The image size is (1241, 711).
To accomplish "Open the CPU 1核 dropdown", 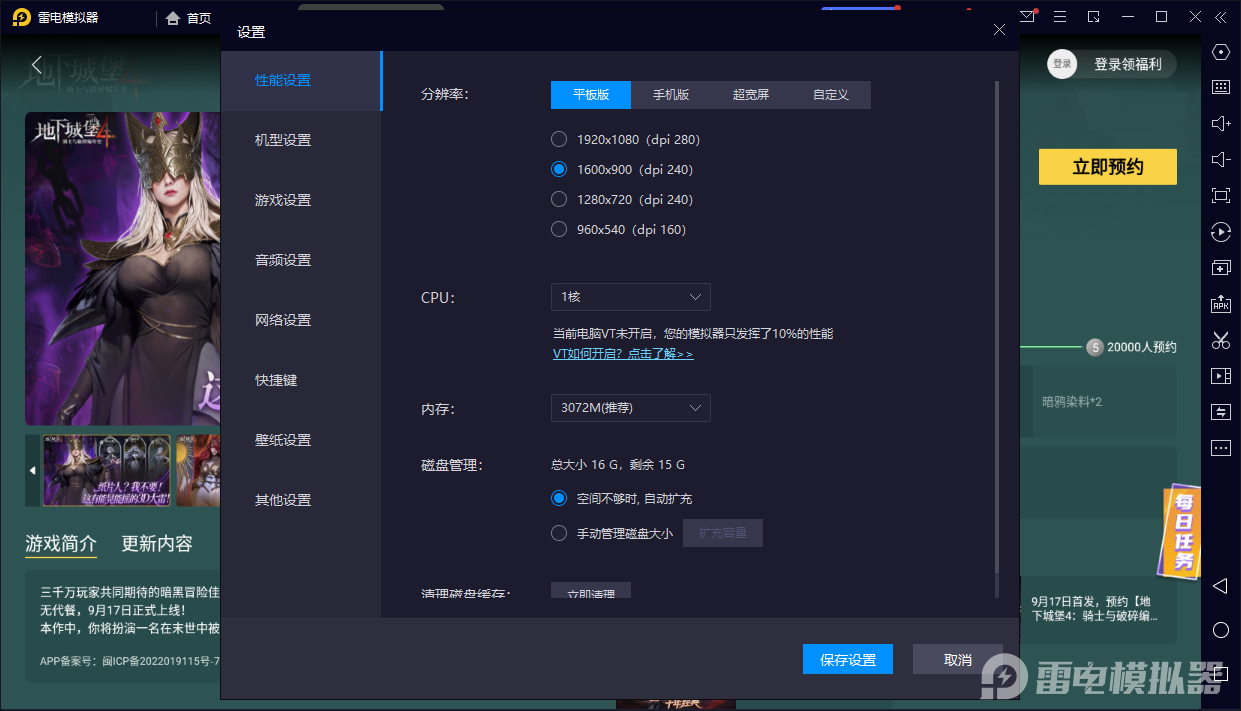I will pyautogui.click(x=631, y=297).
